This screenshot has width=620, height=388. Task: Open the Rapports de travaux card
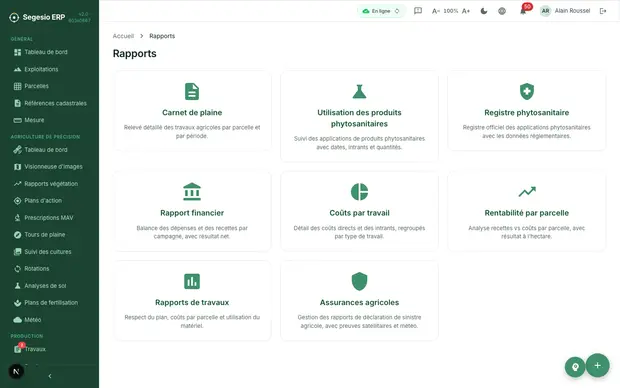(x=192, y=301)
